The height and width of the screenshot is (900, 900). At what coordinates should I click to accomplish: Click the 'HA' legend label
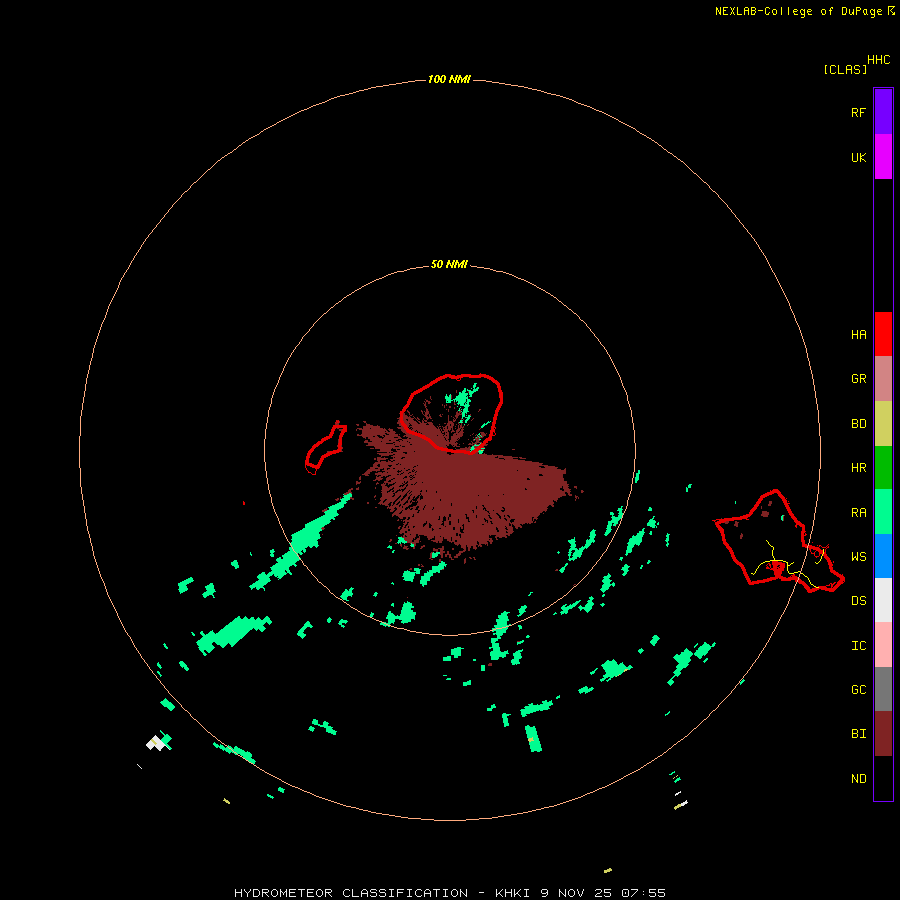858,335
